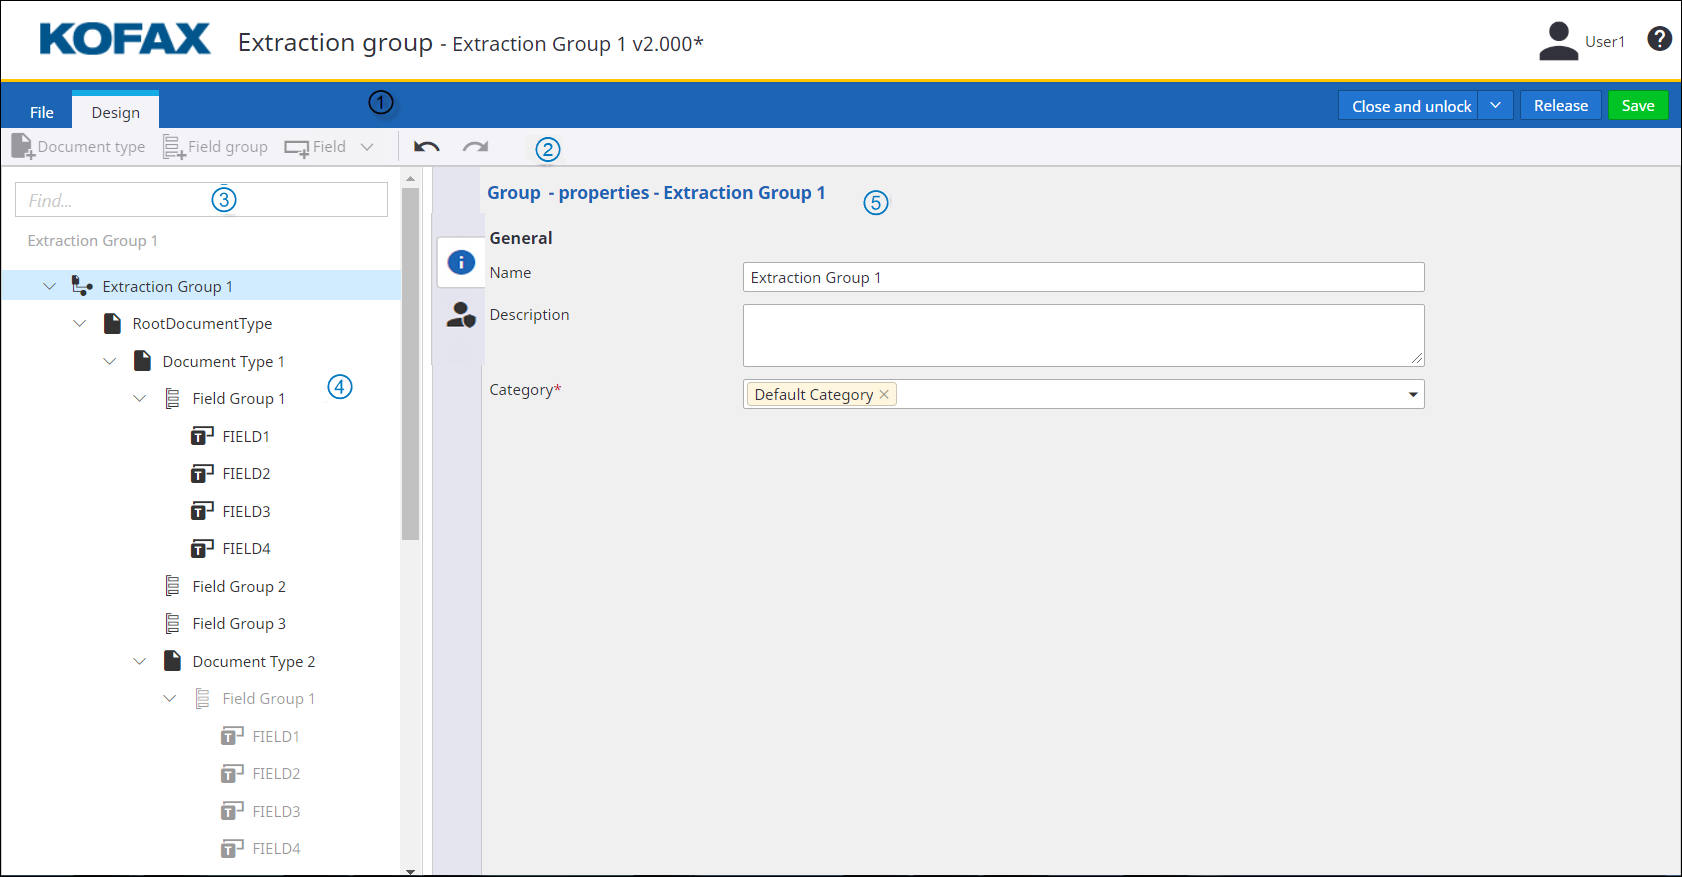Image resolution: width=1682 pixels, height=877 pixels.
Task: Open the File menu tab
Action: click(x=42, y=112)
